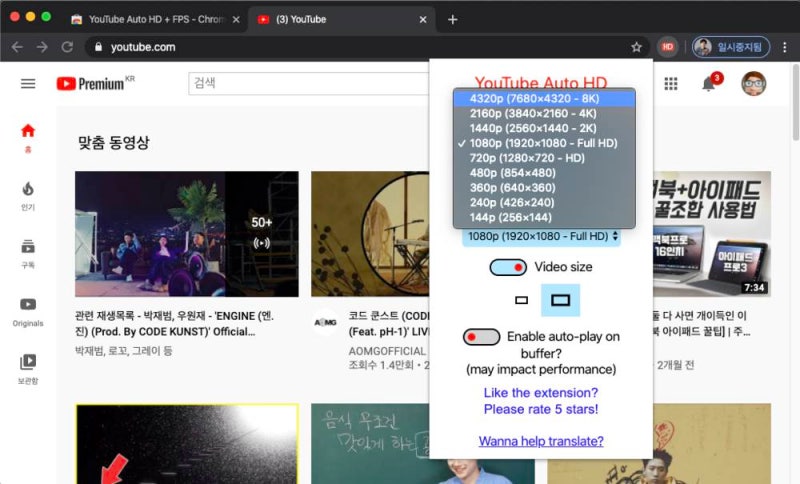The height and width of the screenshot is (484, 800).
Task: Open the YouTube apps grid icon
Action: tap(671, 84)
